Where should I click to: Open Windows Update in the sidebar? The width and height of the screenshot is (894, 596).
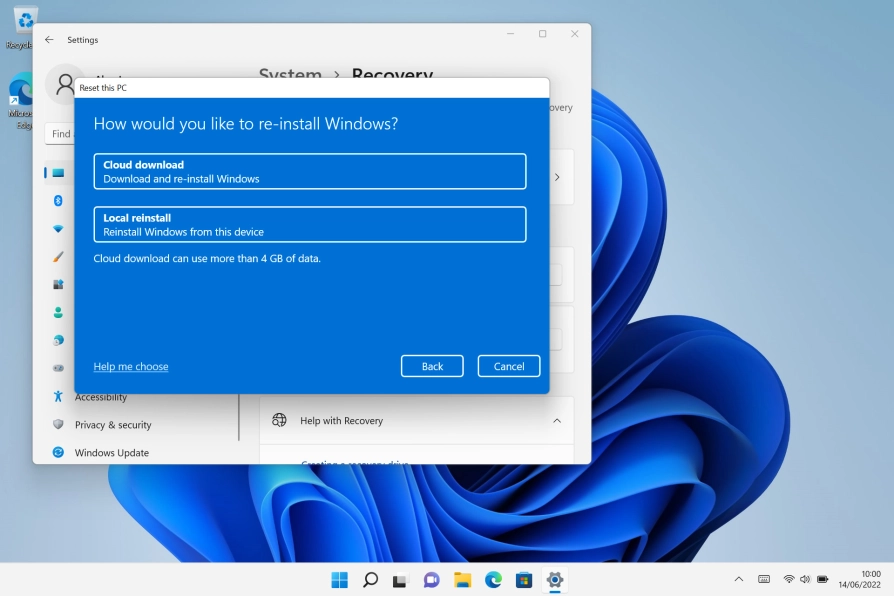coord(113,452)
